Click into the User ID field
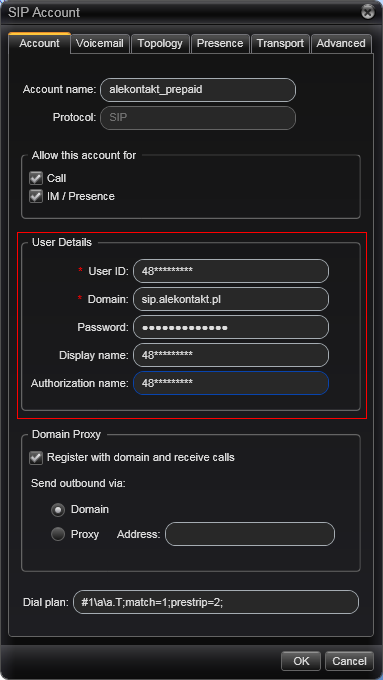 click(x=231, y=271)
